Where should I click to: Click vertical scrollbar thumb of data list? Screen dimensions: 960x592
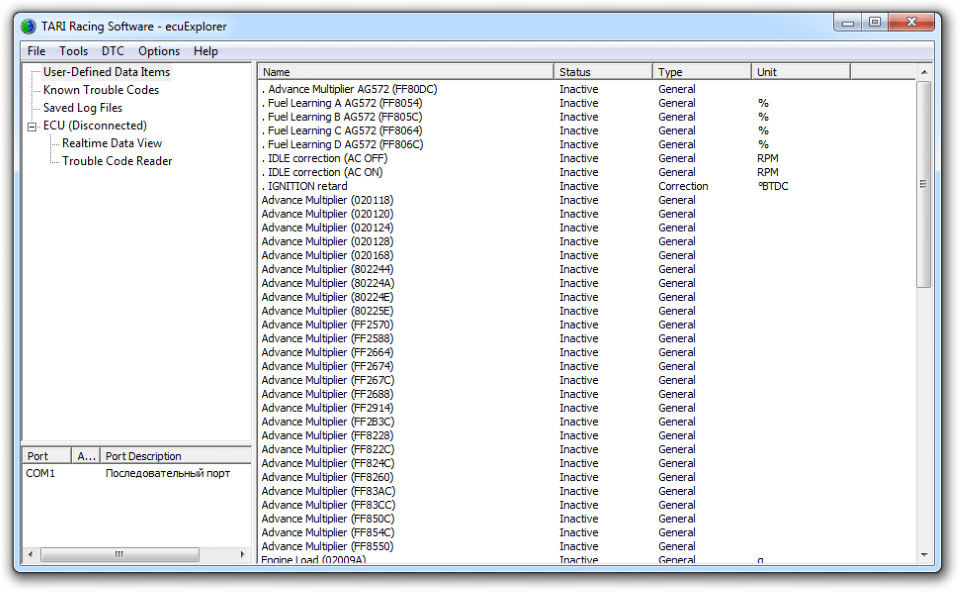tap(924, 184)
